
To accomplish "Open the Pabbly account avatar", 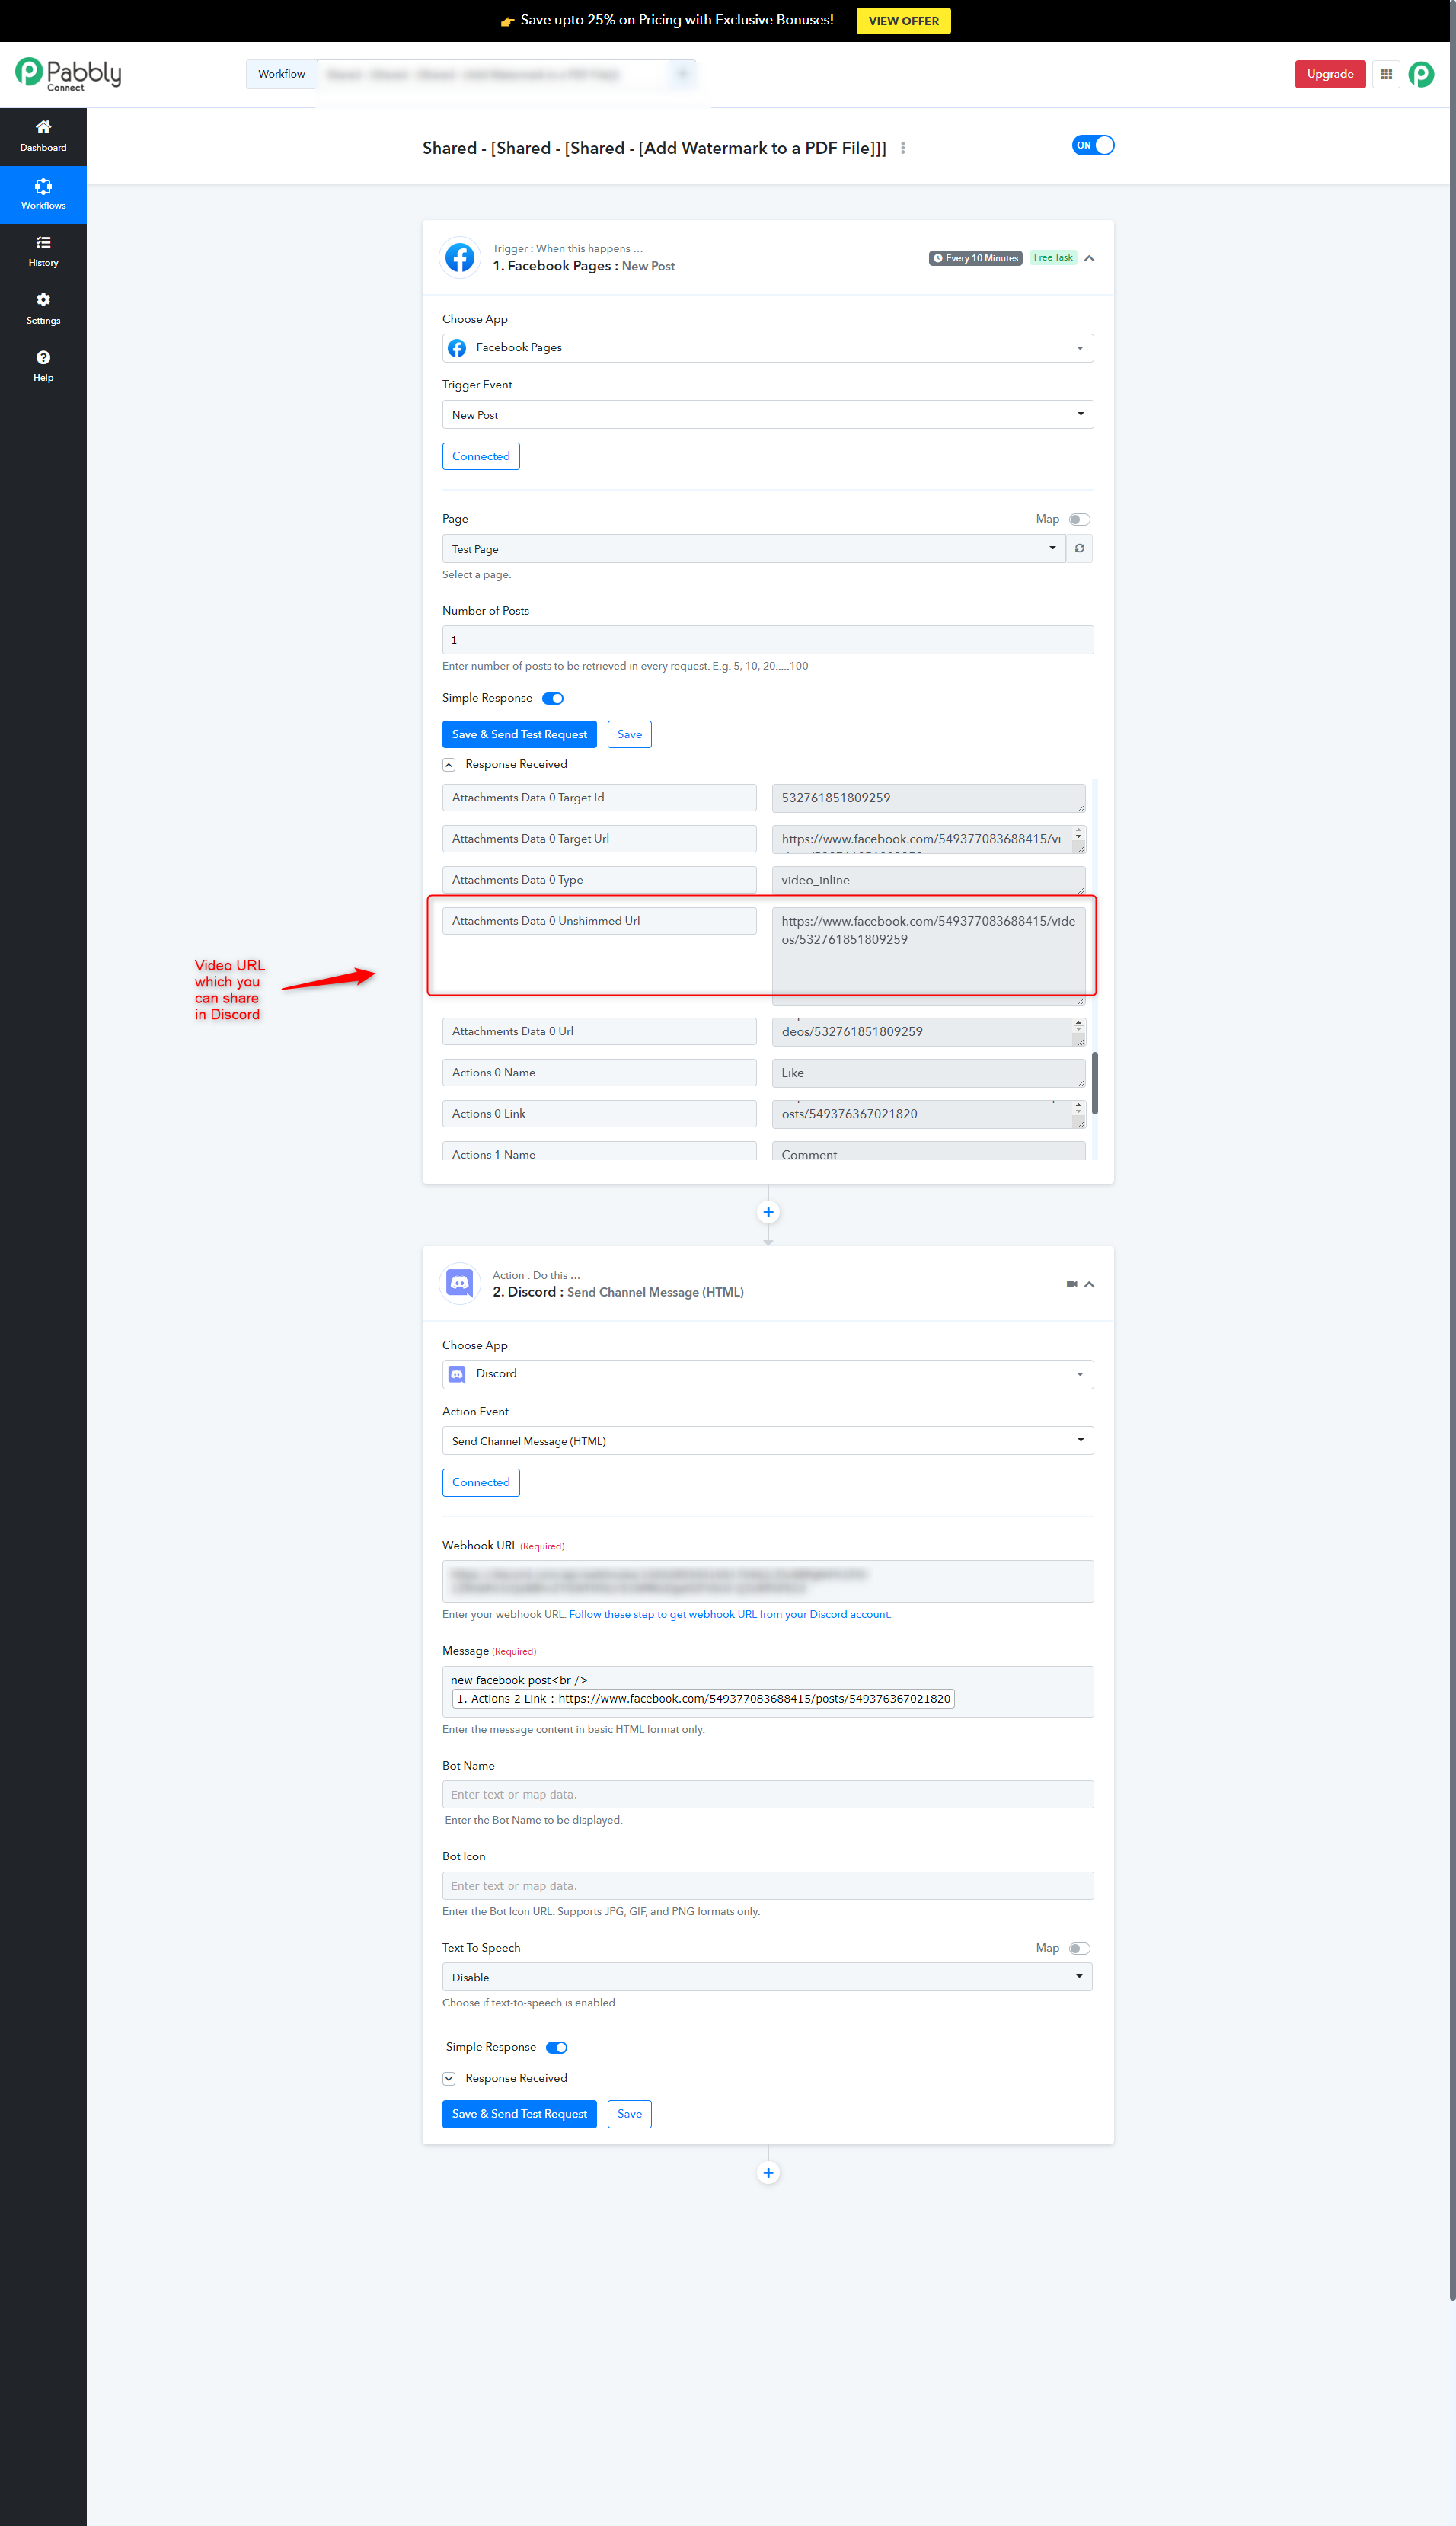I will 1421,74.
